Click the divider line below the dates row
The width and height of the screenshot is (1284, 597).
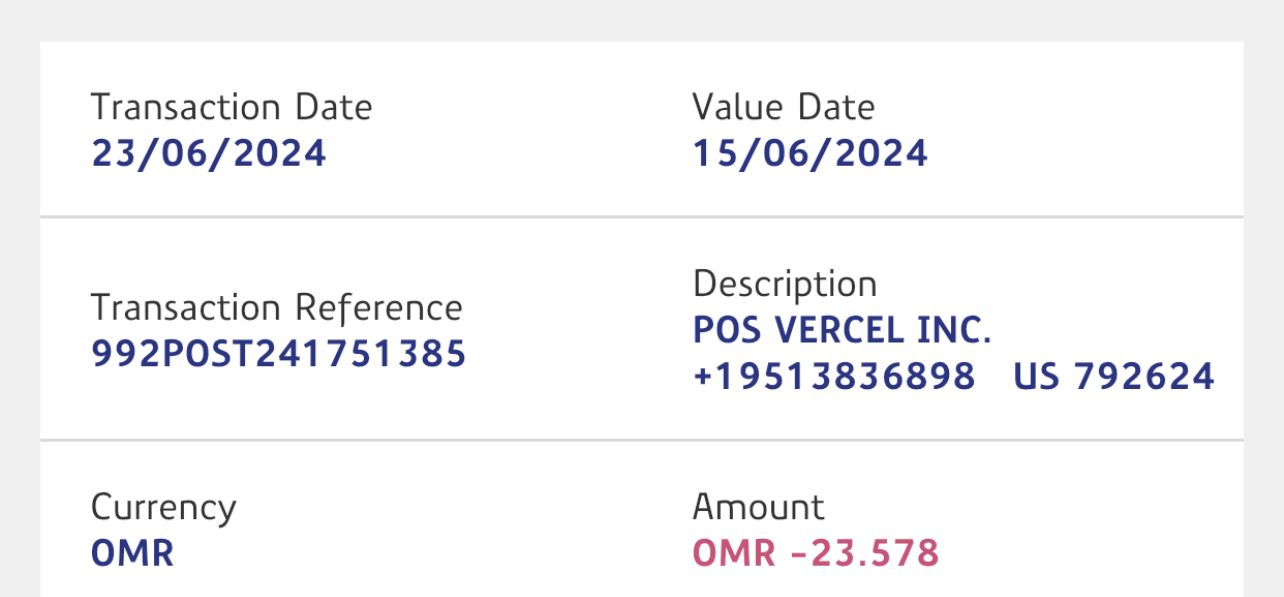click(x=642, y=216)
